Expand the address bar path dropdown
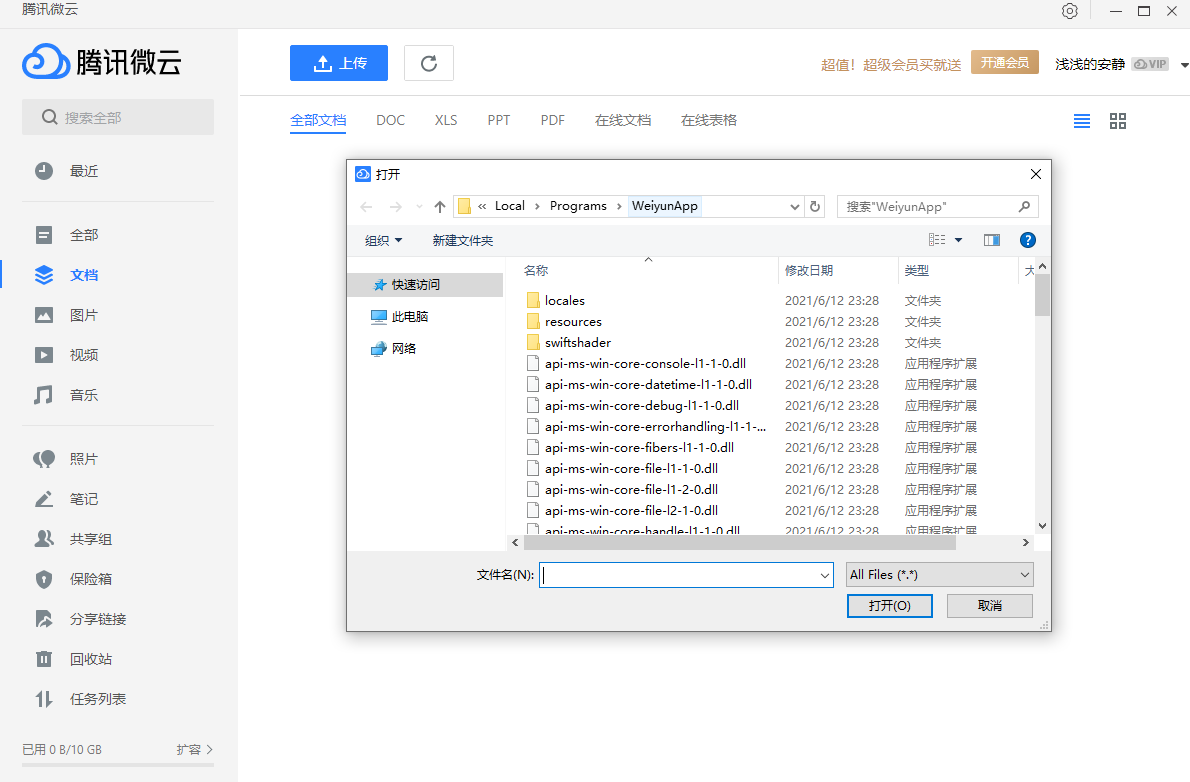Viewport: 1190px width, 782px height. click(794, 206)
